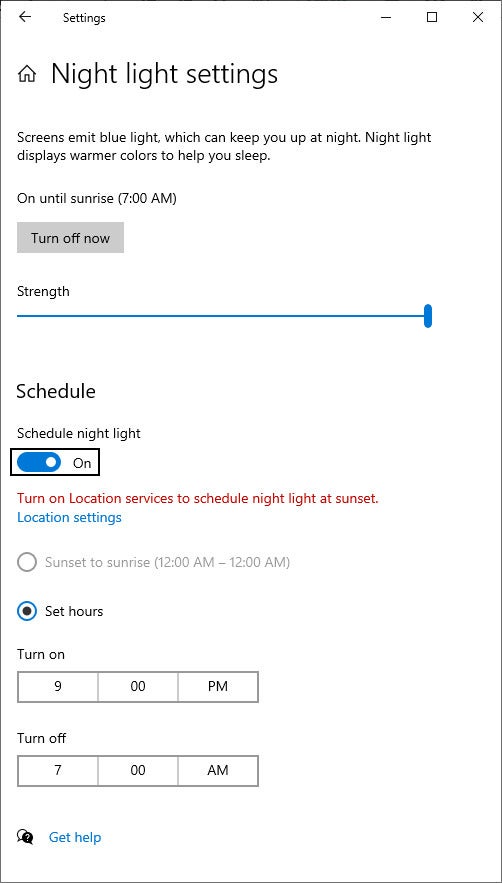Maximize the Settings window
The height and width of the screenshot is (883, 502).
tap(432, 17)
